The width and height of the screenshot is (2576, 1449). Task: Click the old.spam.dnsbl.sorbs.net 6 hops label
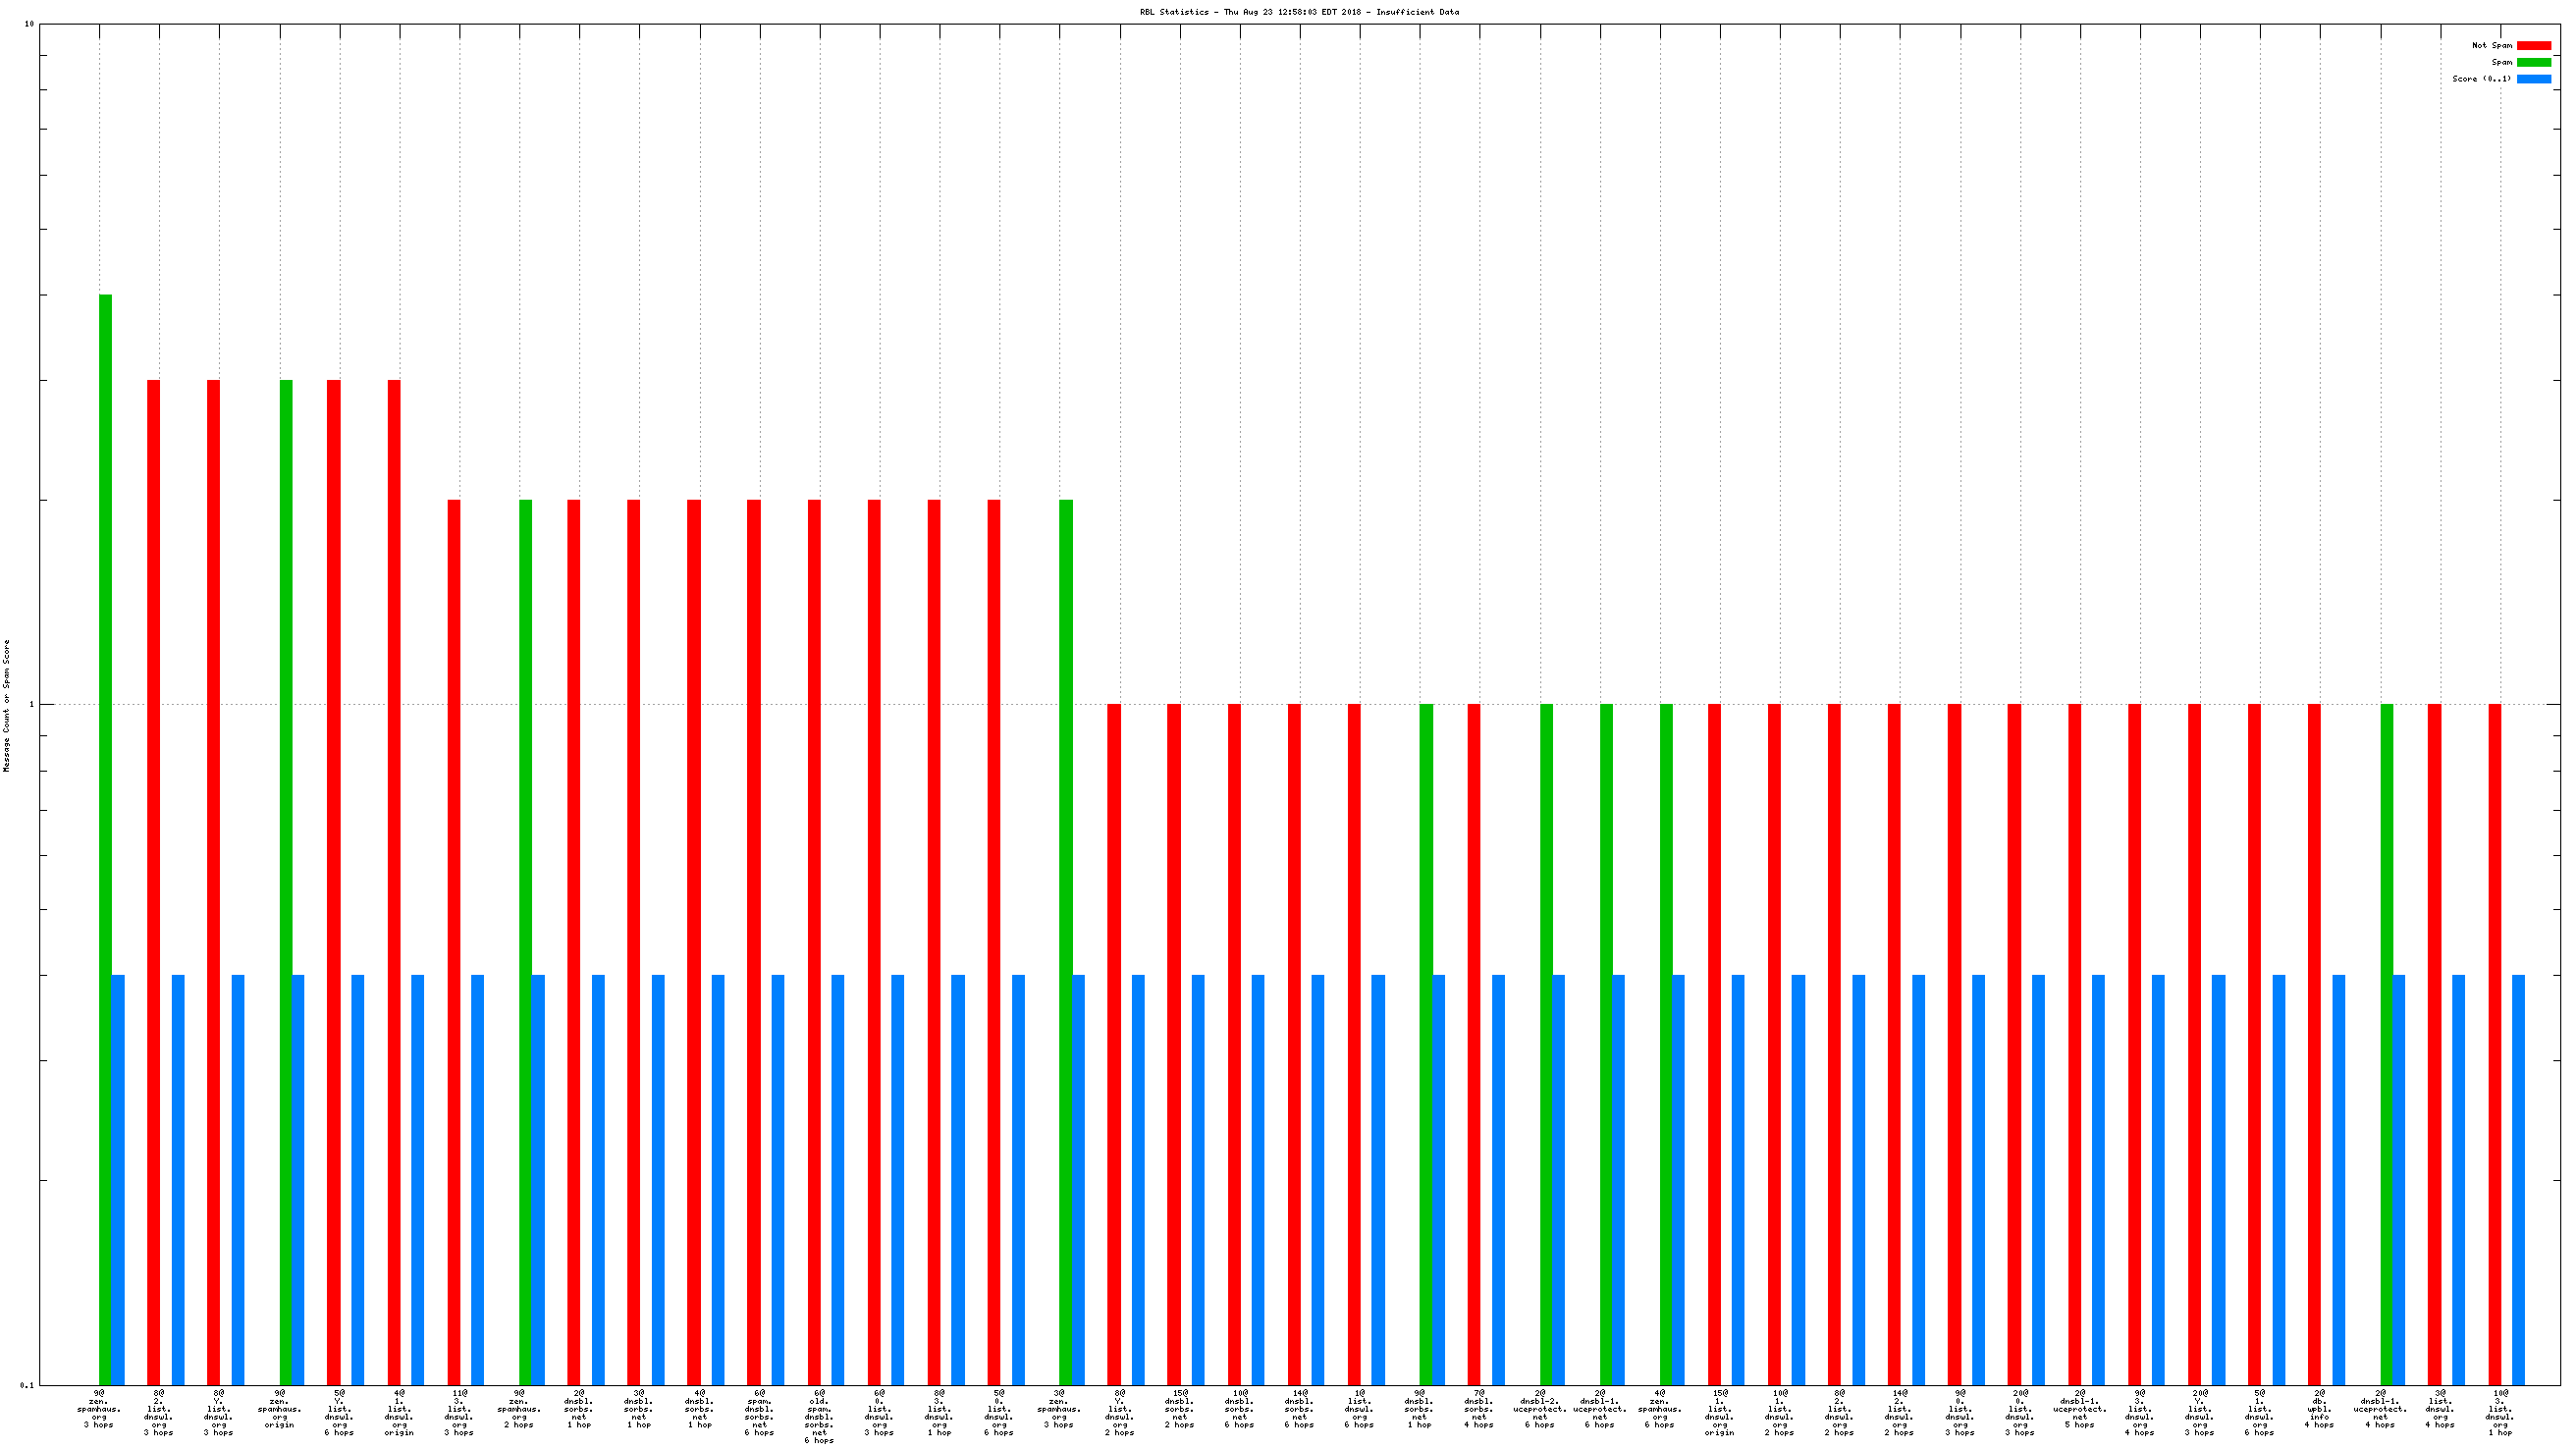pos(819,1416)
